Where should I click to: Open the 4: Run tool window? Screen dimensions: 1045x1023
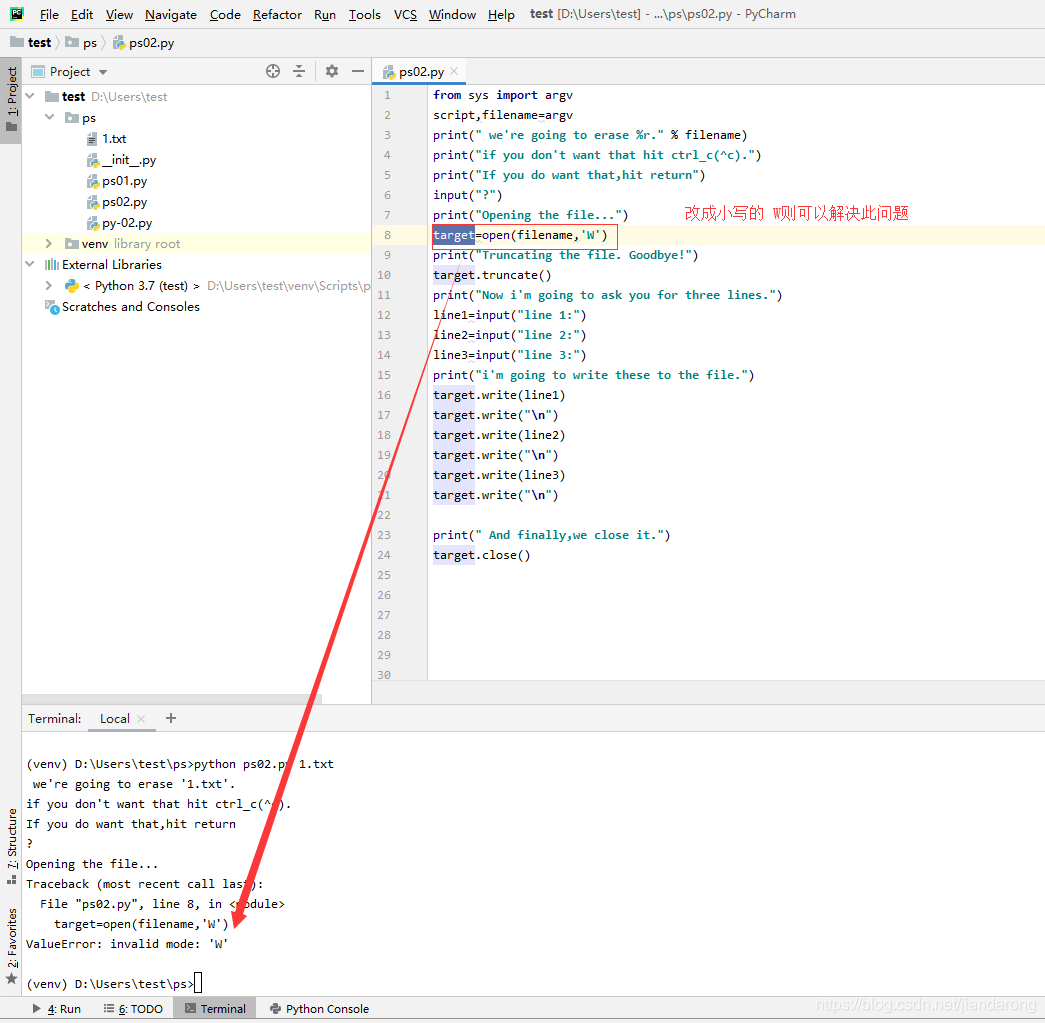click(x=57, y=1008)
